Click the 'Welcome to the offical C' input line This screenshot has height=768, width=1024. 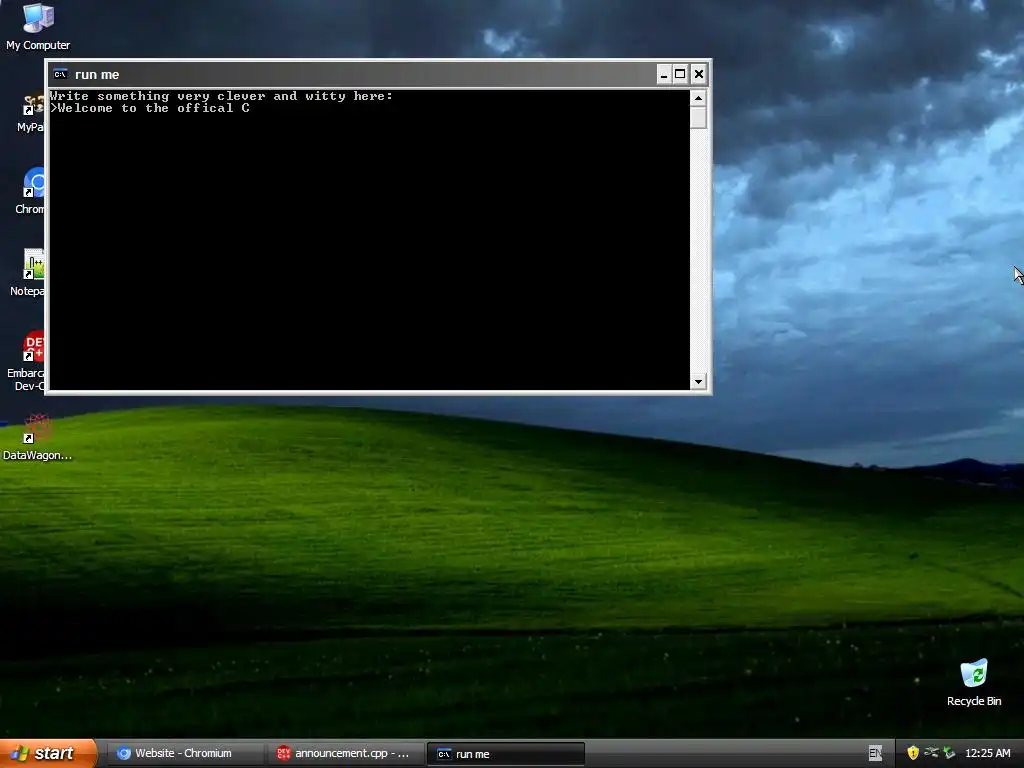[150, 108]
